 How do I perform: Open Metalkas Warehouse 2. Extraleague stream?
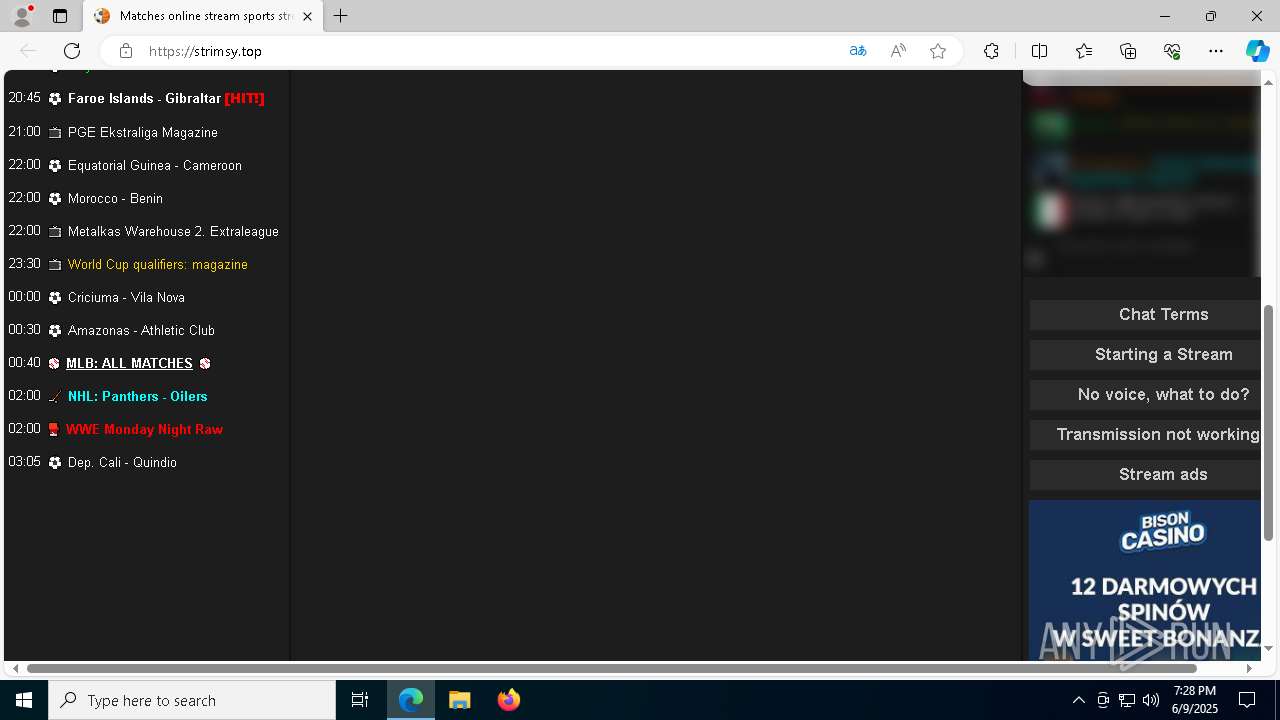coord(173,231)
